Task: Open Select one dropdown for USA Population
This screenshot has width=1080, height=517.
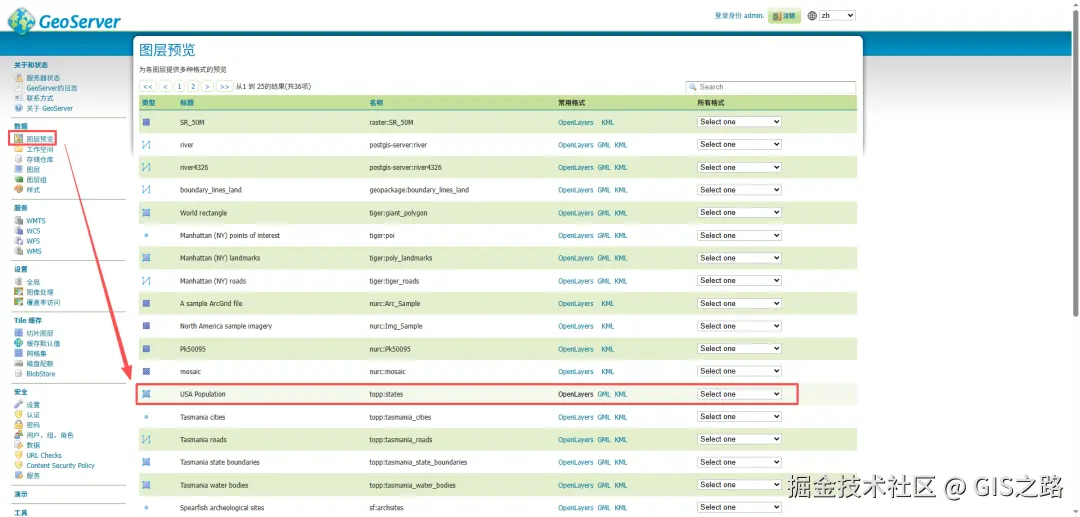Action: pos(739,394)
